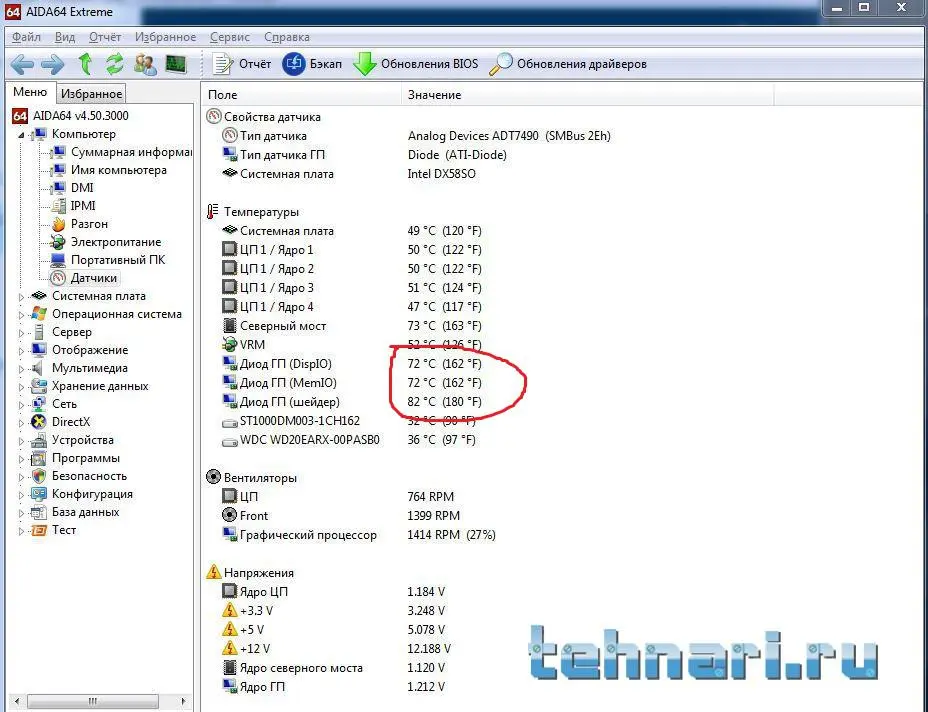This screenshot has width=928, height=712.
Task: Open the users toolbar icon
Action: [145, 64]
